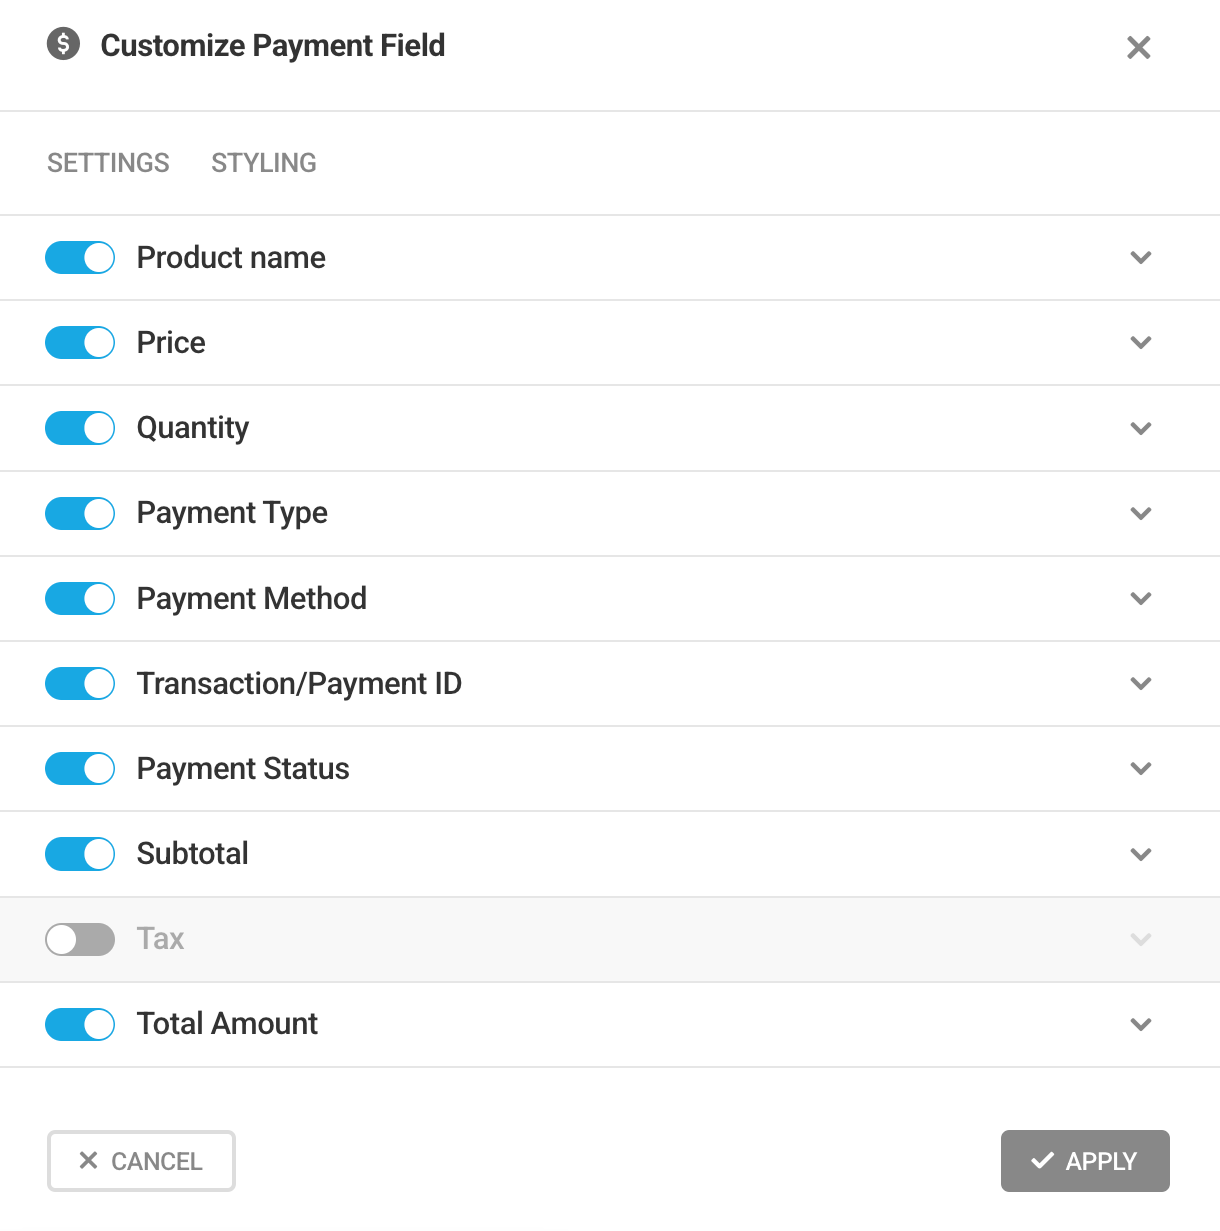1220x1231 pixels.
Task: Click the Payment Method label
Action: [x=252, y=598]
